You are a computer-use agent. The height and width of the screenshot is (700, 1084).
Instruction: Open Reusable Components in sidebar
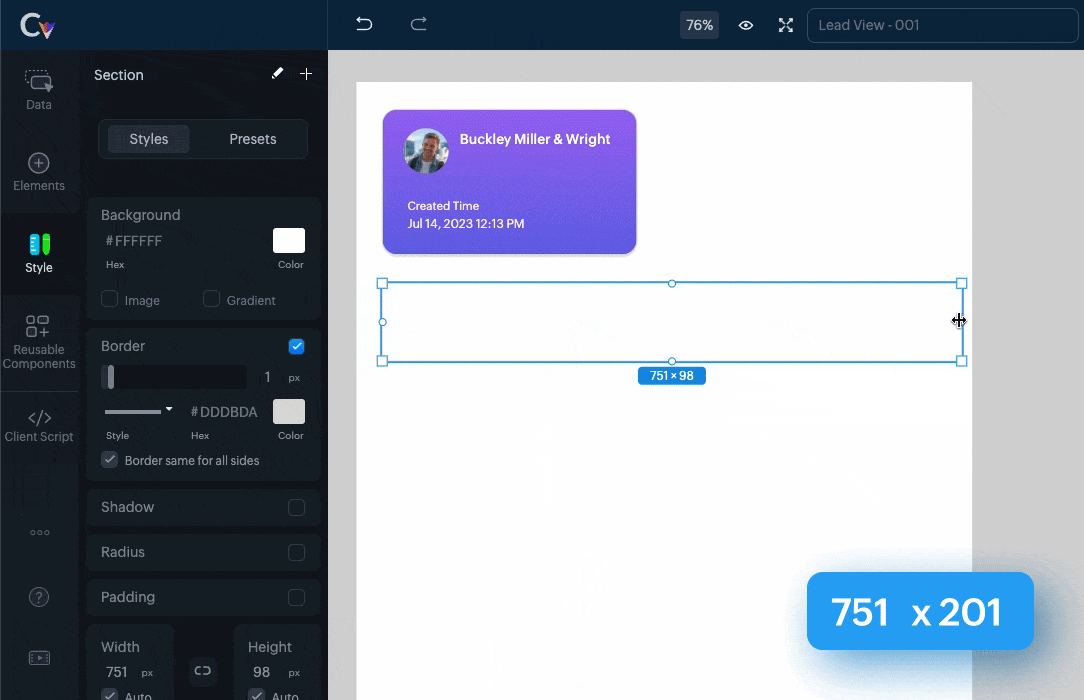pos(39,342)
